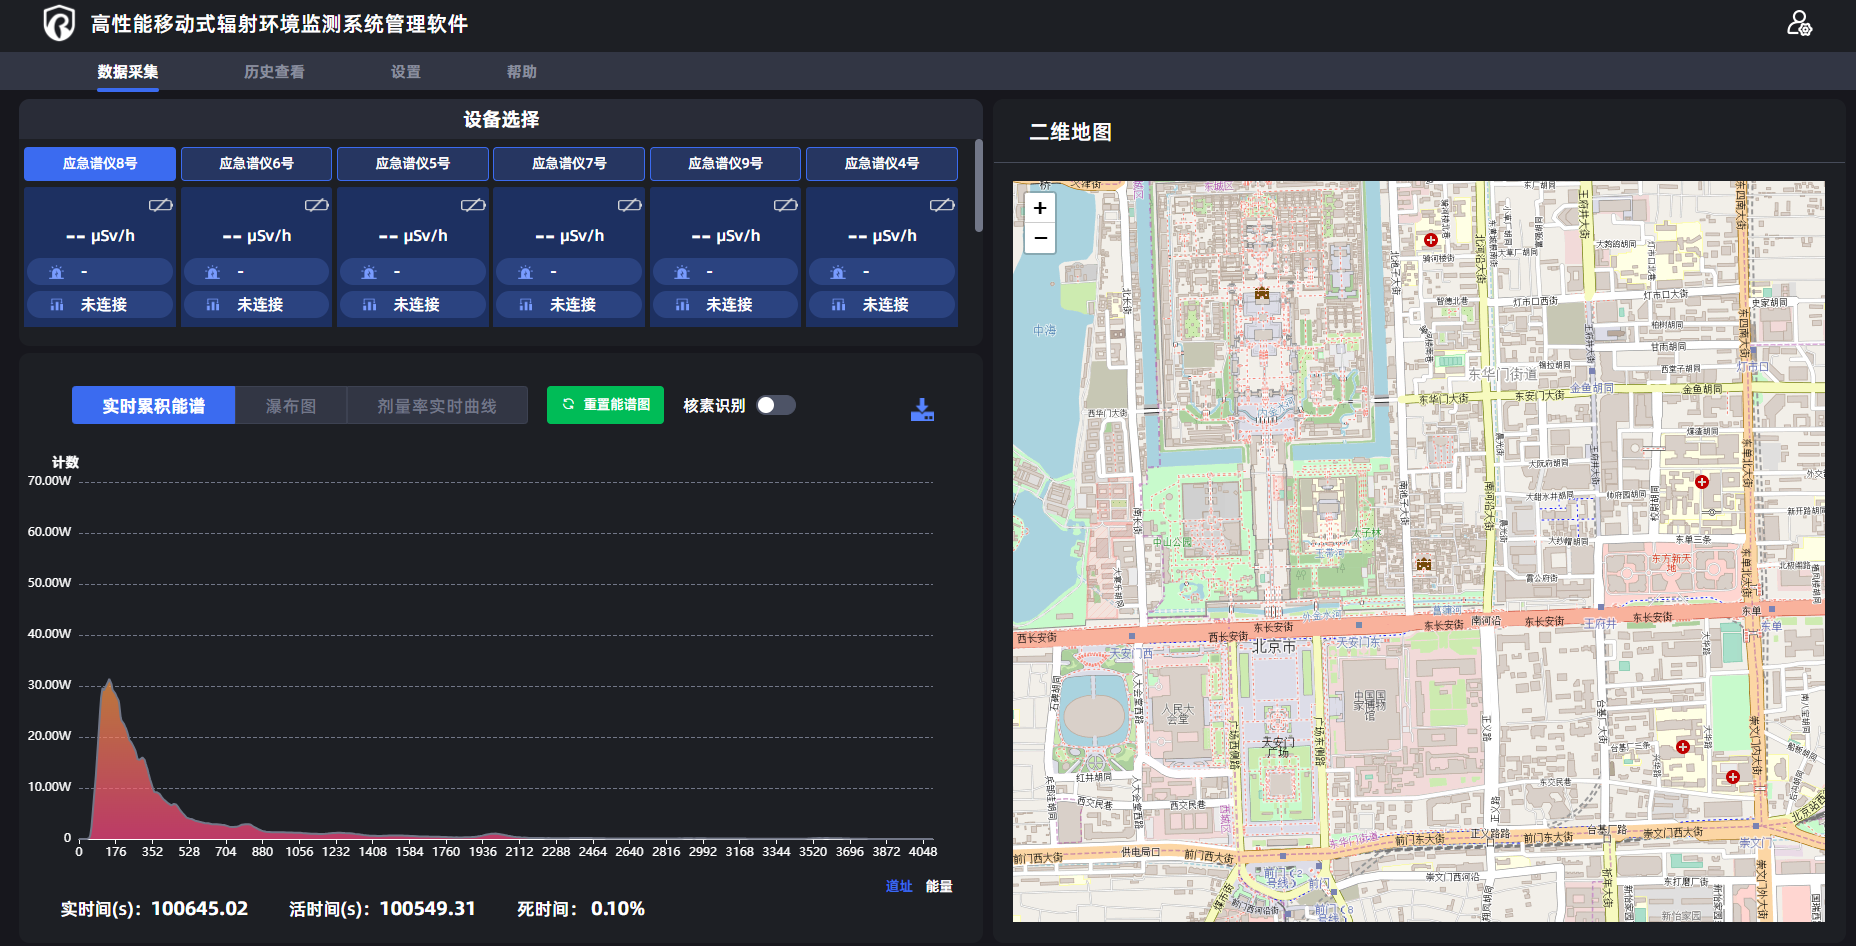
Task: Enable the 核素识别 toggle switch
Action: 776,405
